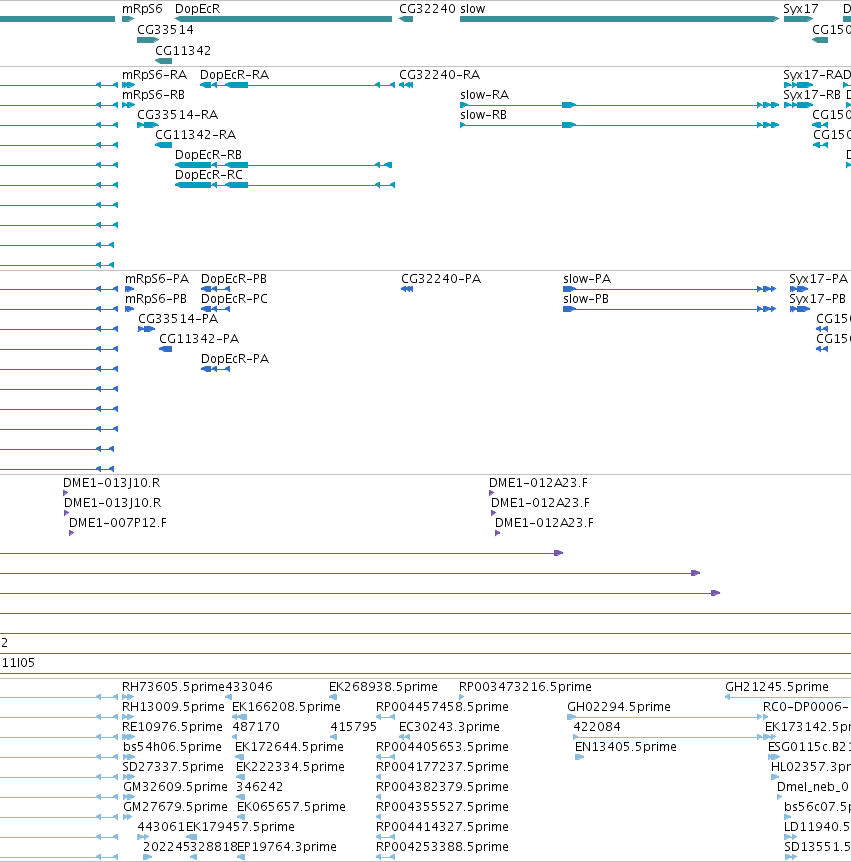Click feature 346242

coord(259,787)
